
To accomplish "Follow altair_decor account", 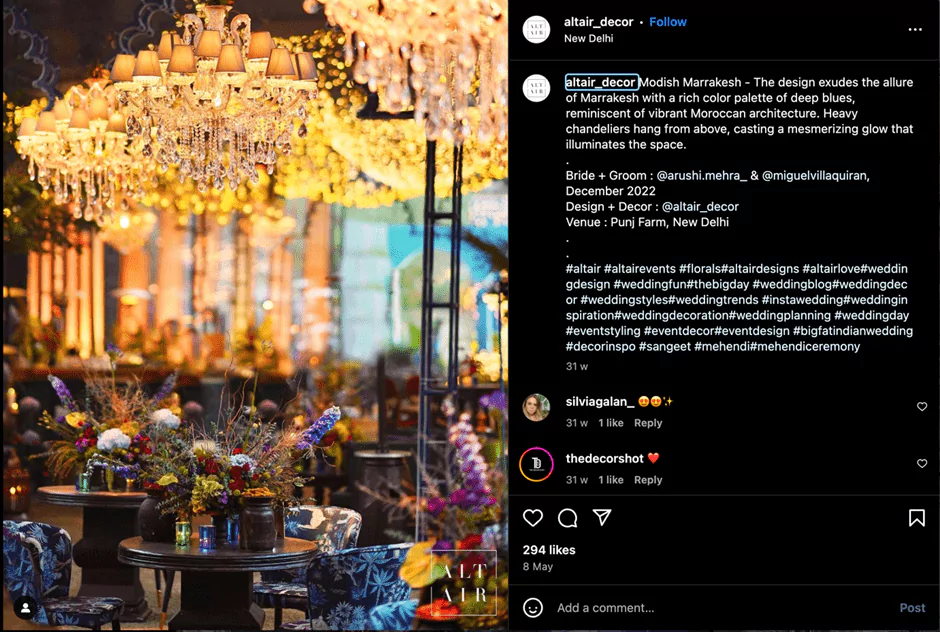I will [x=668, y=22].
